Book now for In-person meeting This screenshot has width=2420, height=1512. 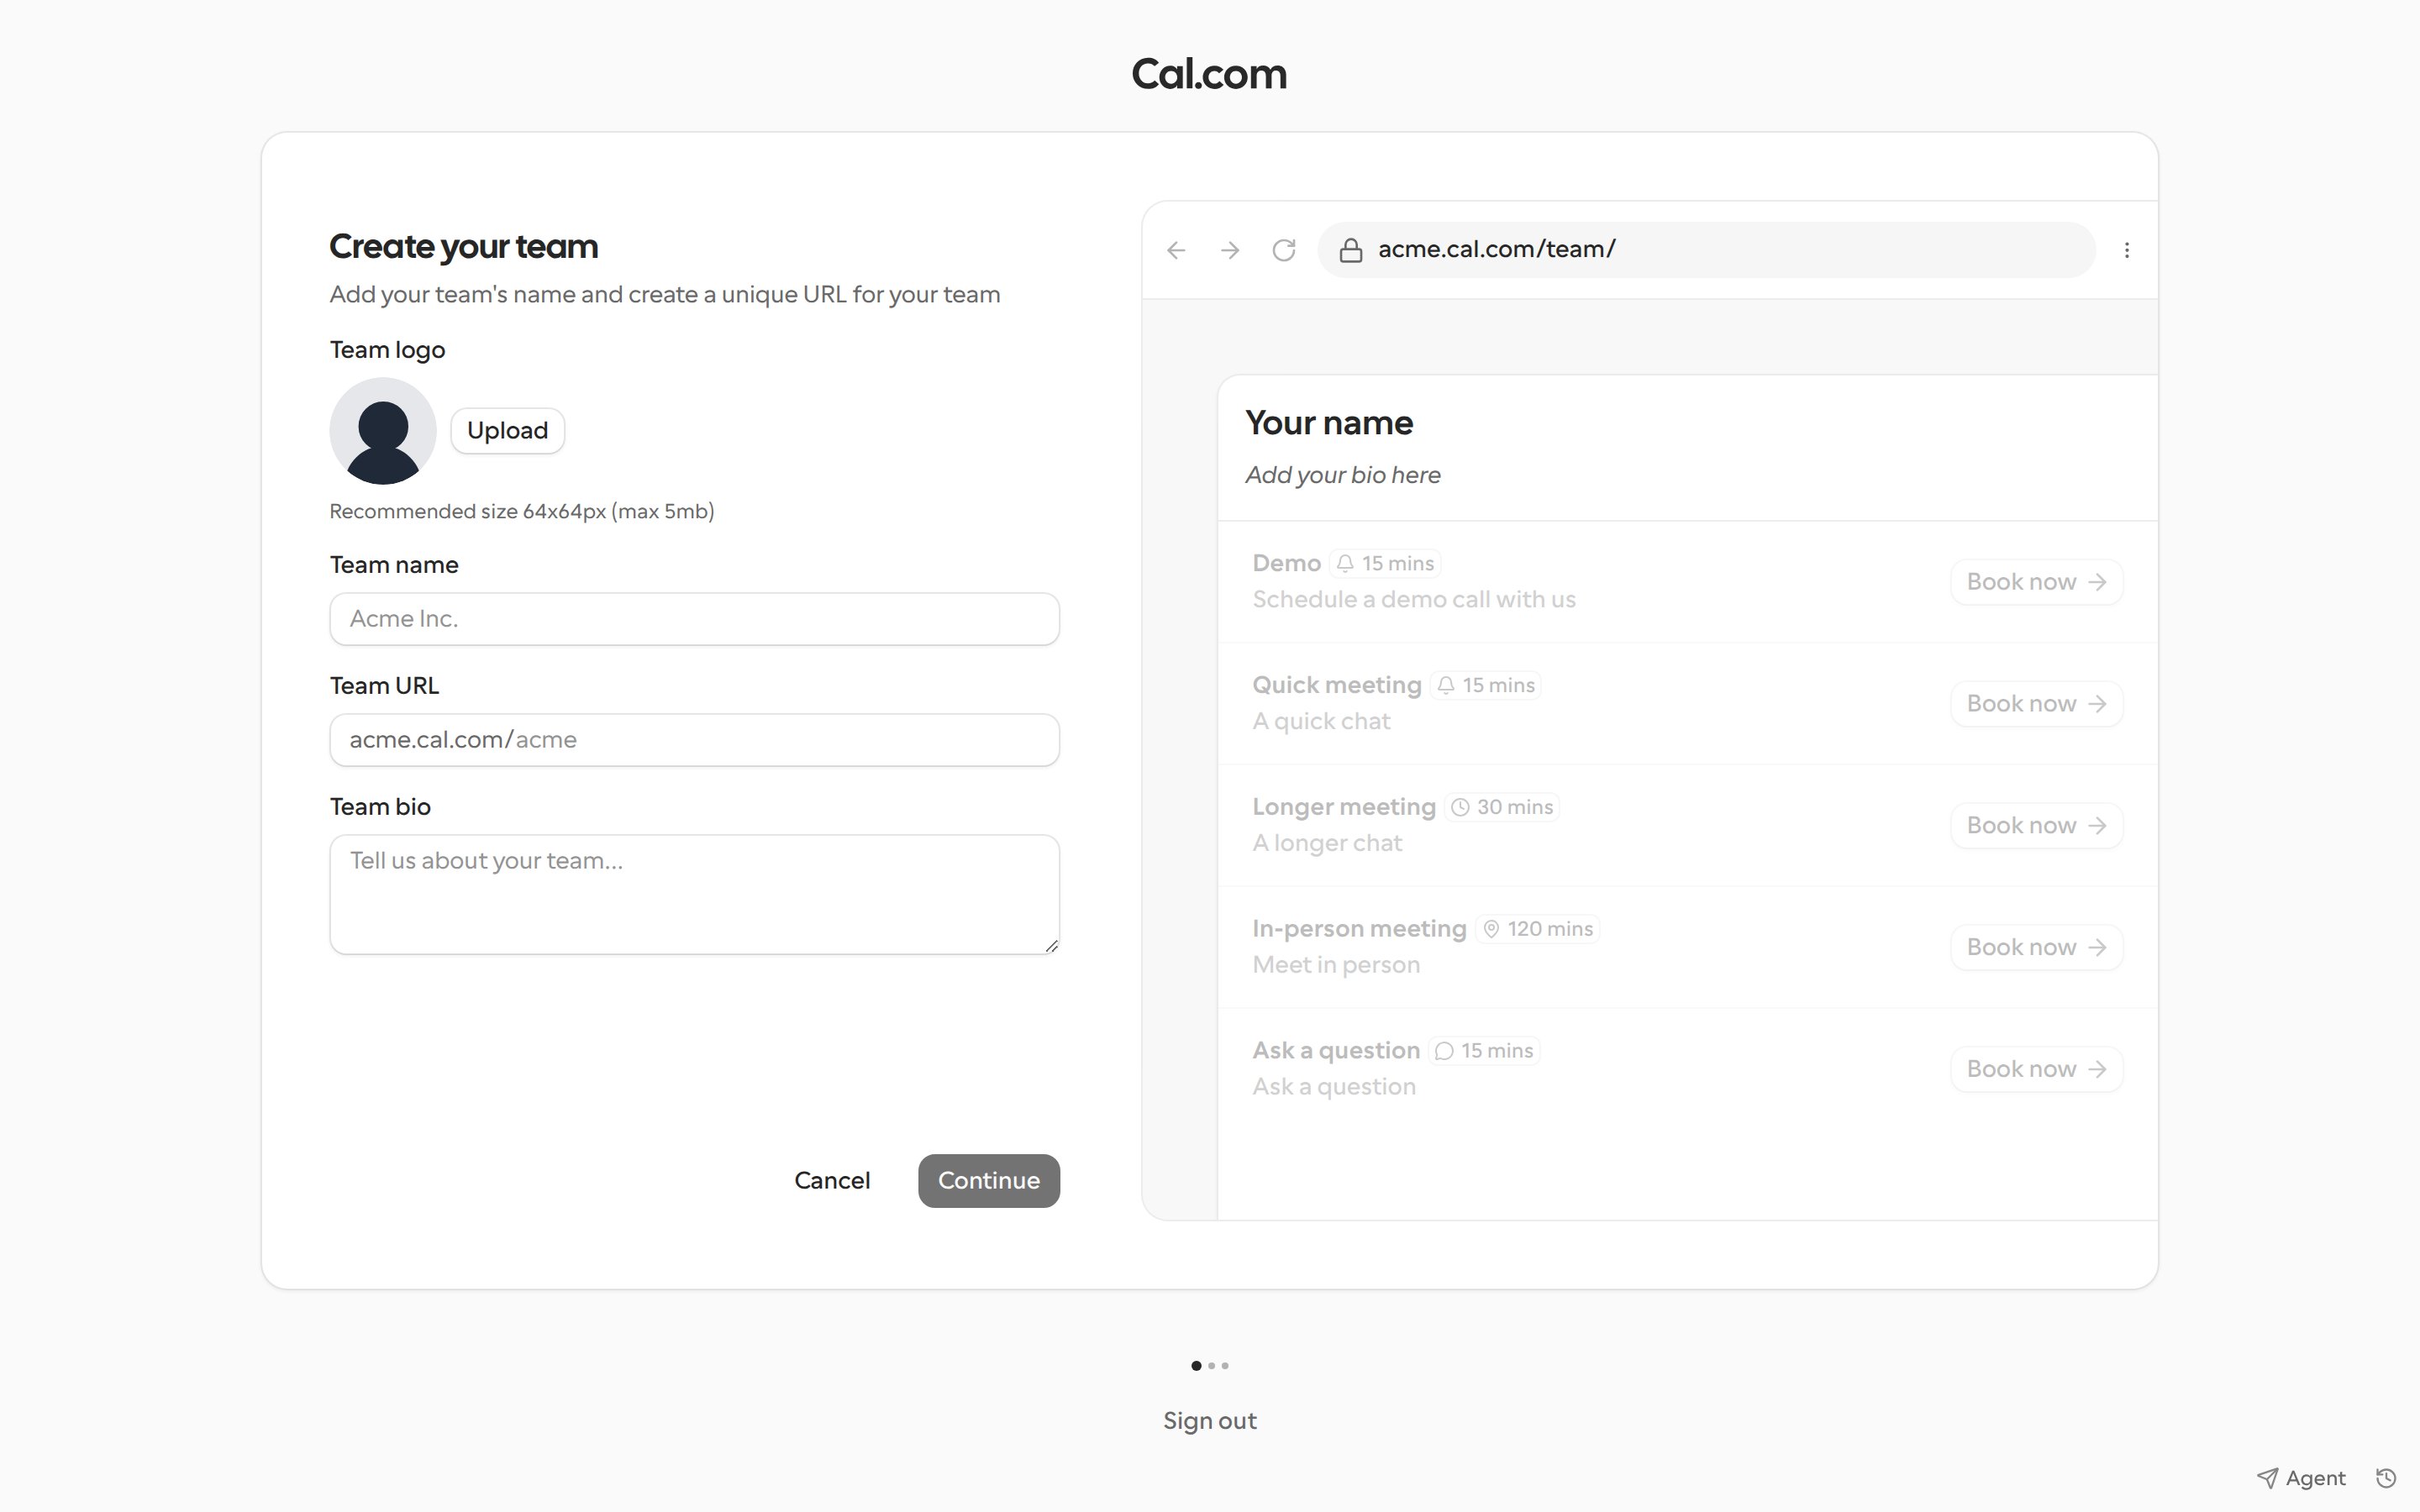pyautogui.click(x=2037, y=948)
